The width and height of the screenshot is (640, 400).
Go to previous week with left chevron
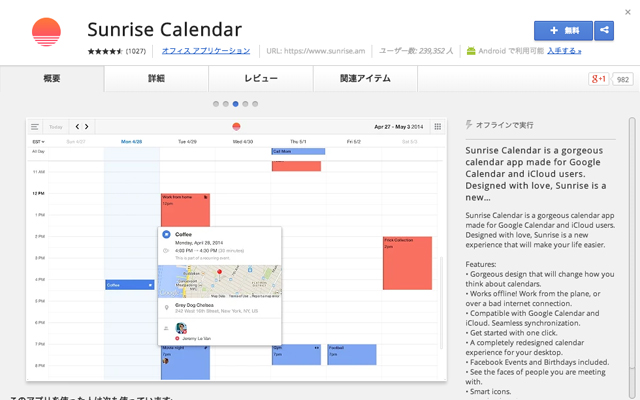pyautogui.click(x=77, y=127)
